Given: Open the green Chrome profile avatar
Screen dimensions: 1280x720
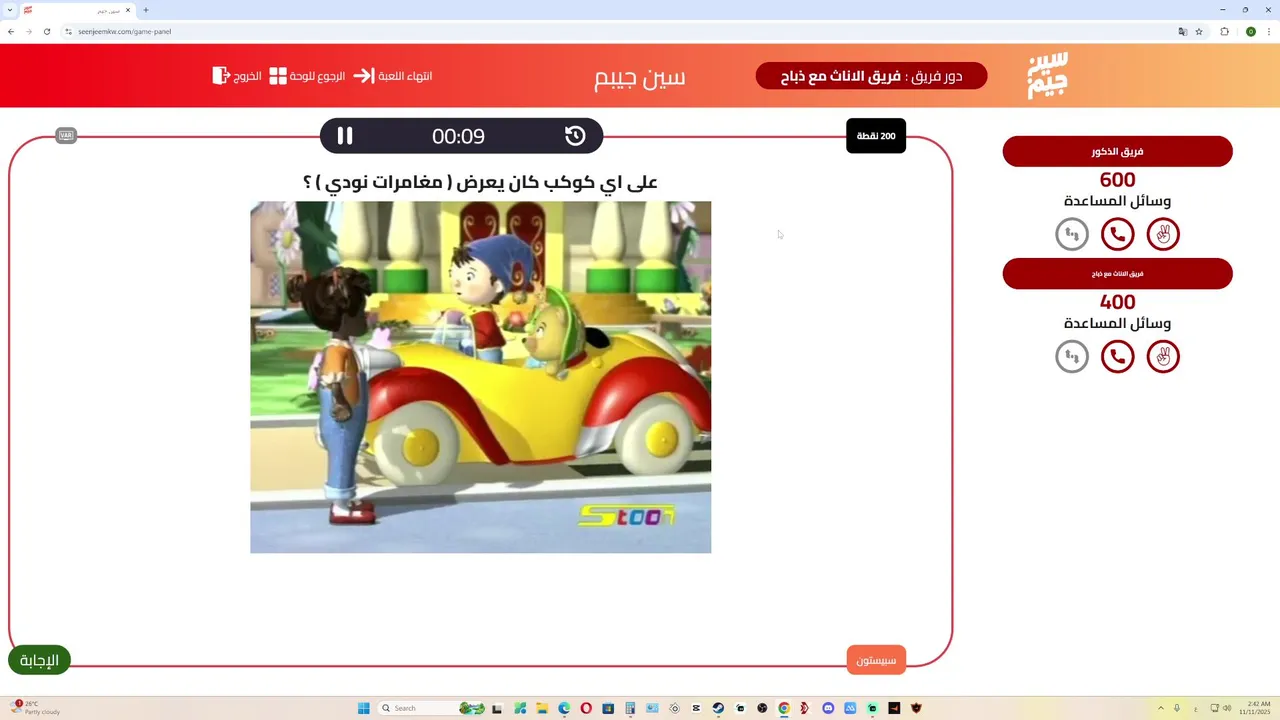Looking at the screenshot, I should pyautogui.click(x=1250, y=31).
